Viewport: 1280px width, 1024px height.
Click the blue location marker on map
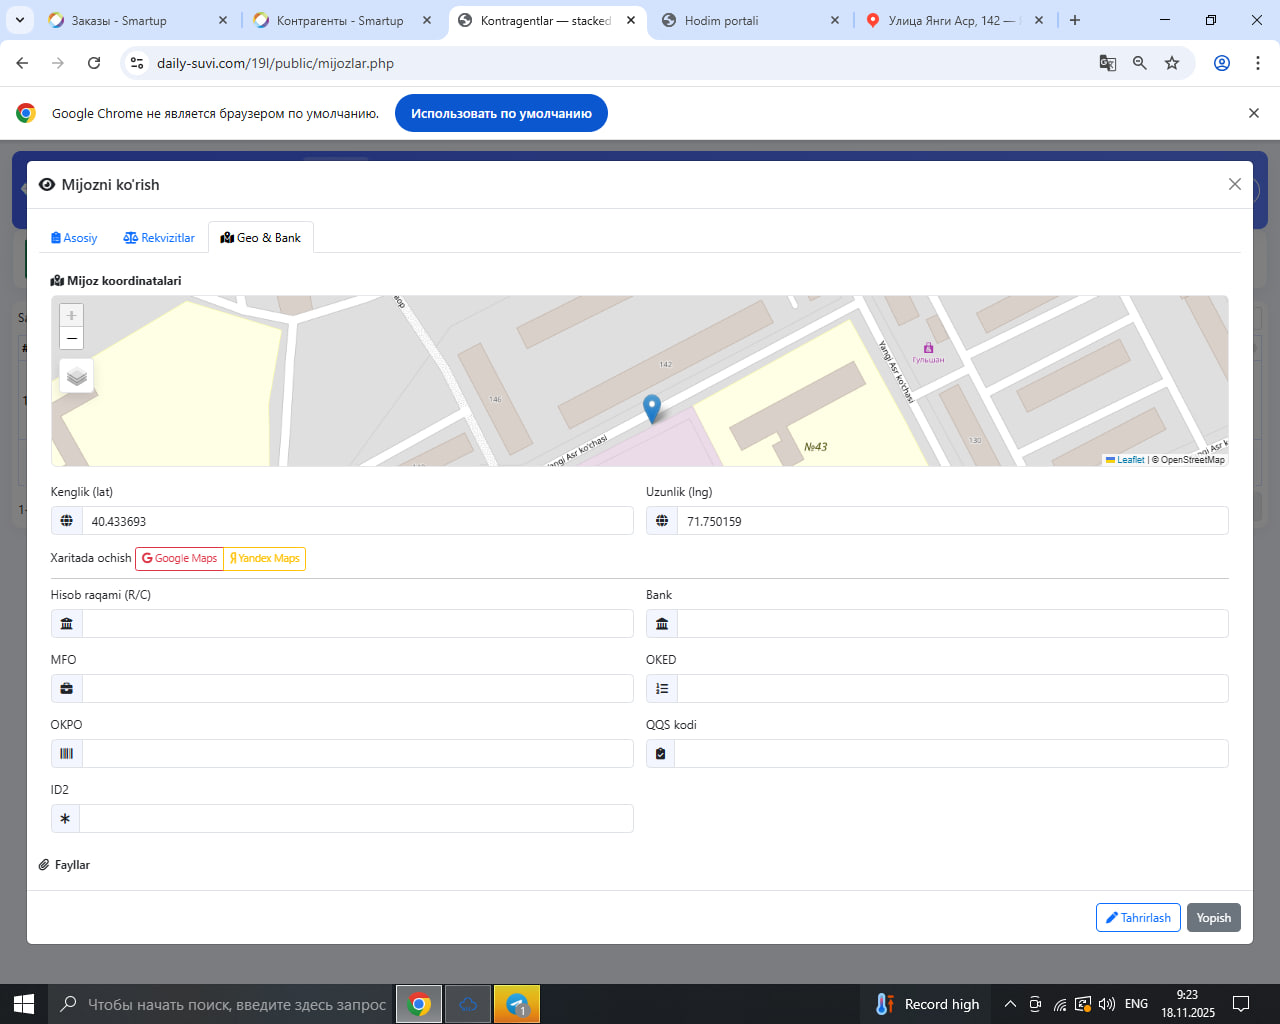(652, 408)
